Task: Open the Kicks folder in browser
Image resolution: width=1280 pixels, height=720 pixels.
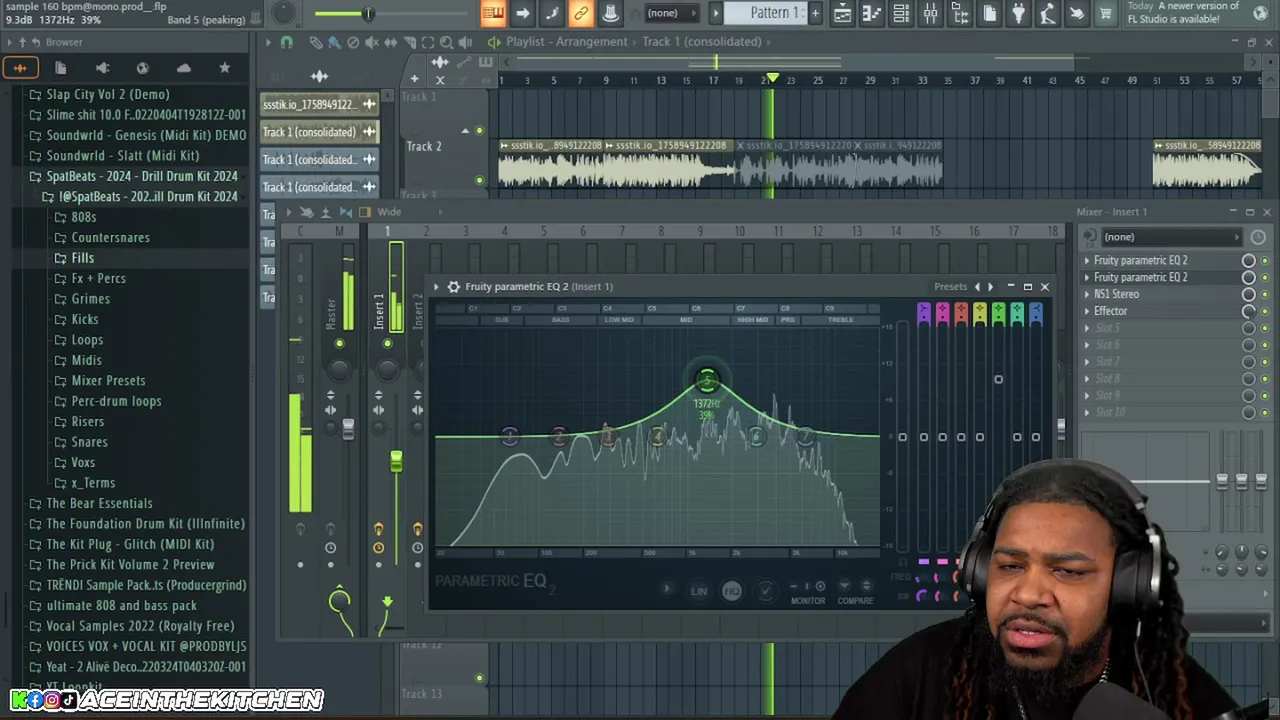Action: click(85, 319)
